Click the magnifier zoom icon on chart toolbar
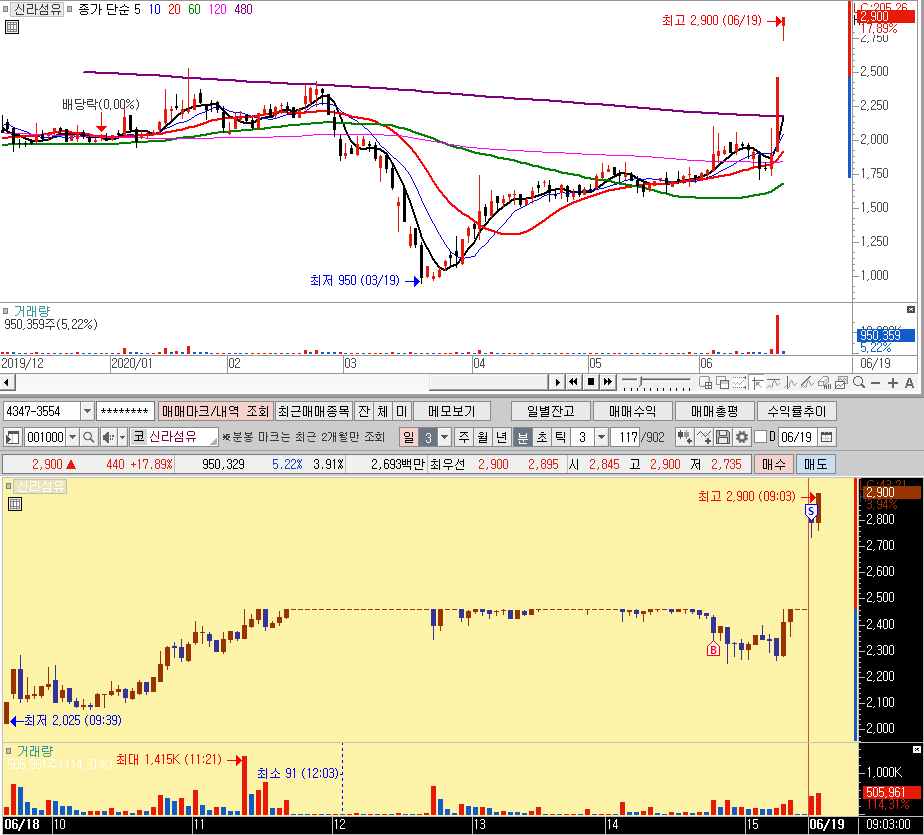The height and width of the screenshot is (835, 924). point(859,382)
